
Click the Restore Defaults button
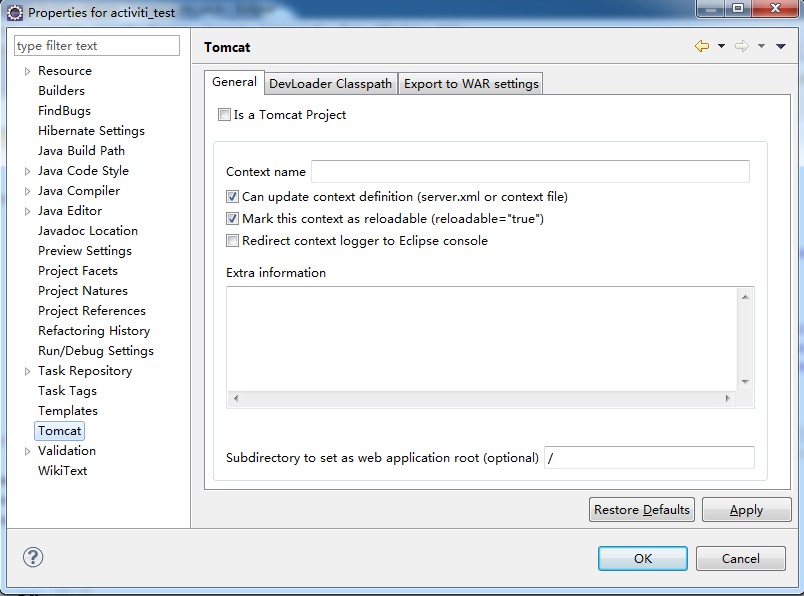pos(642,510)
